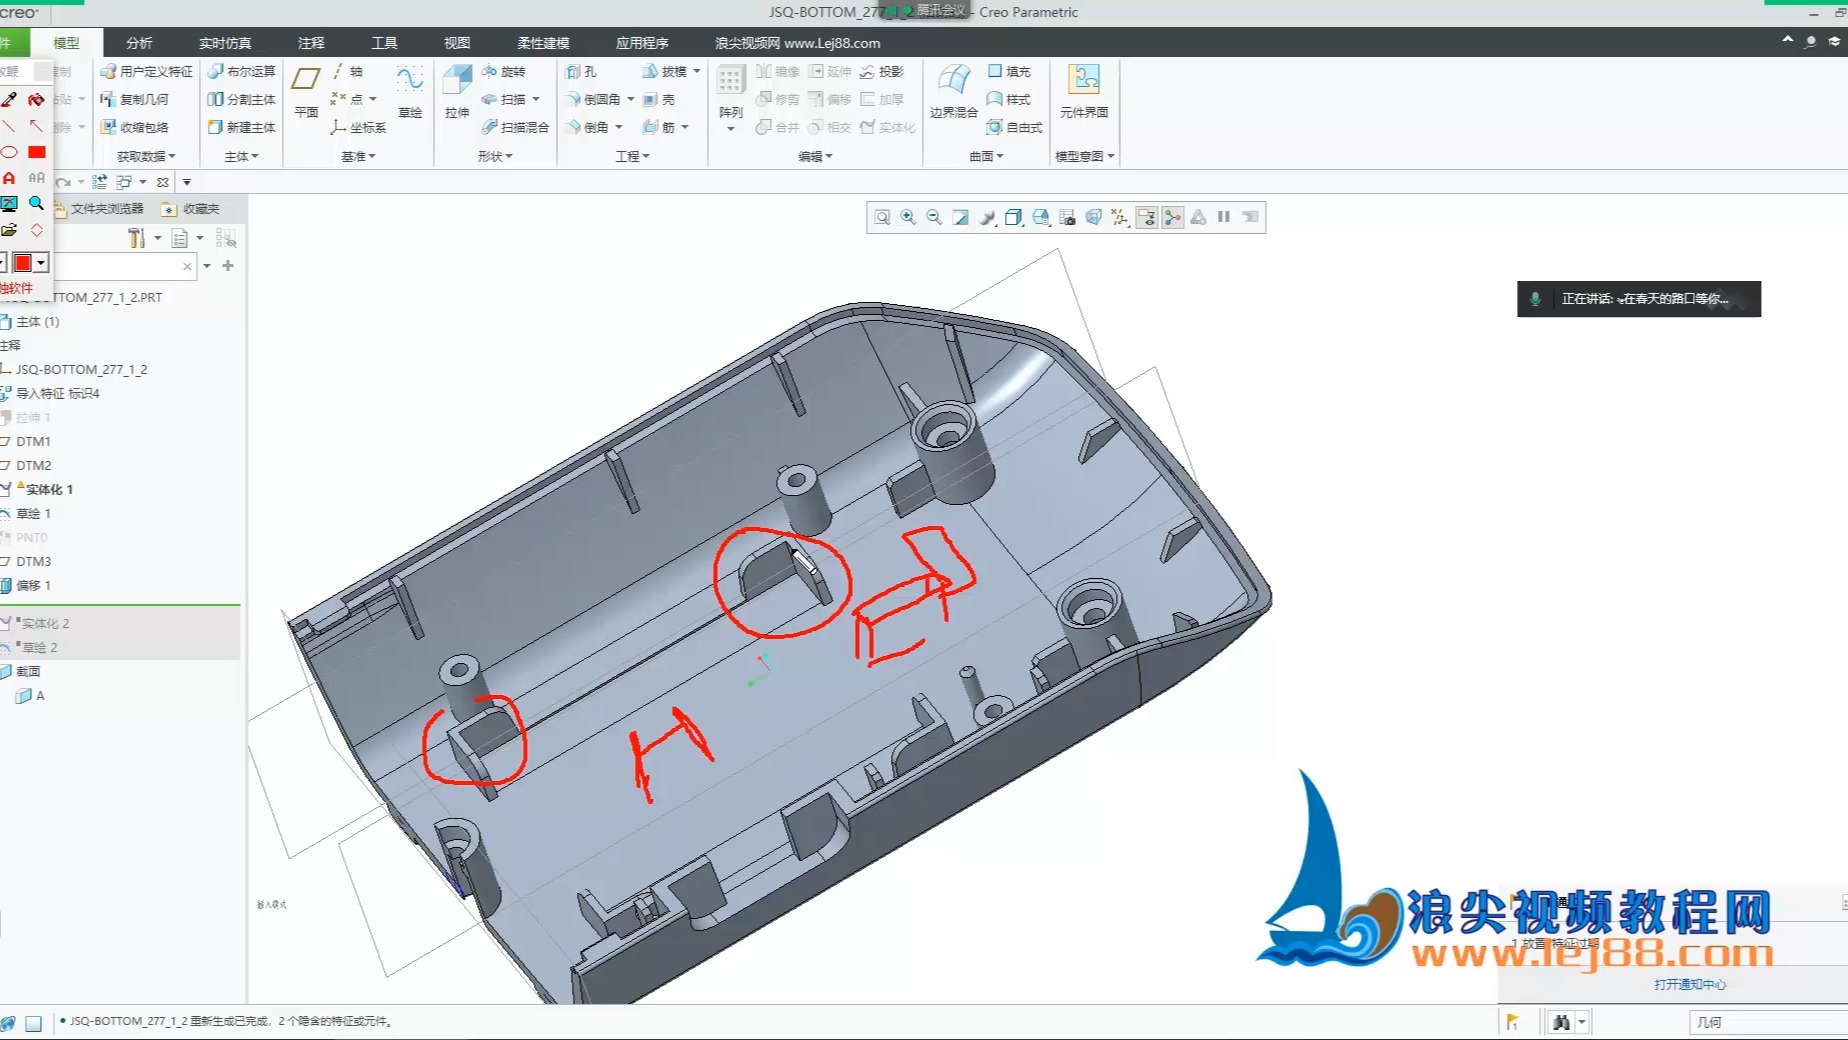Open Component Interface (元件界面)
Screen dimensions: 1848x1040
pos(1084,90)
